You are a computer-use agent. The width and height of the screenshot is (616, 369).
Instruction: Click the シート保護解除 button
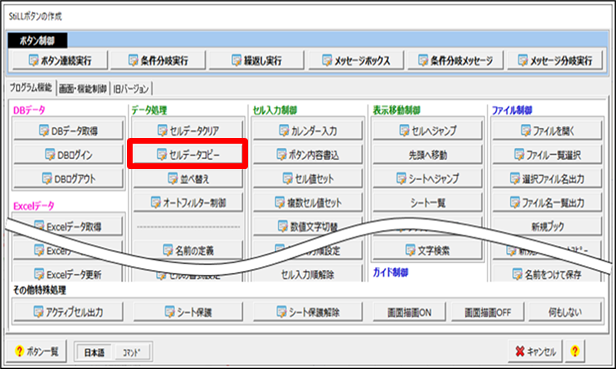308,312
